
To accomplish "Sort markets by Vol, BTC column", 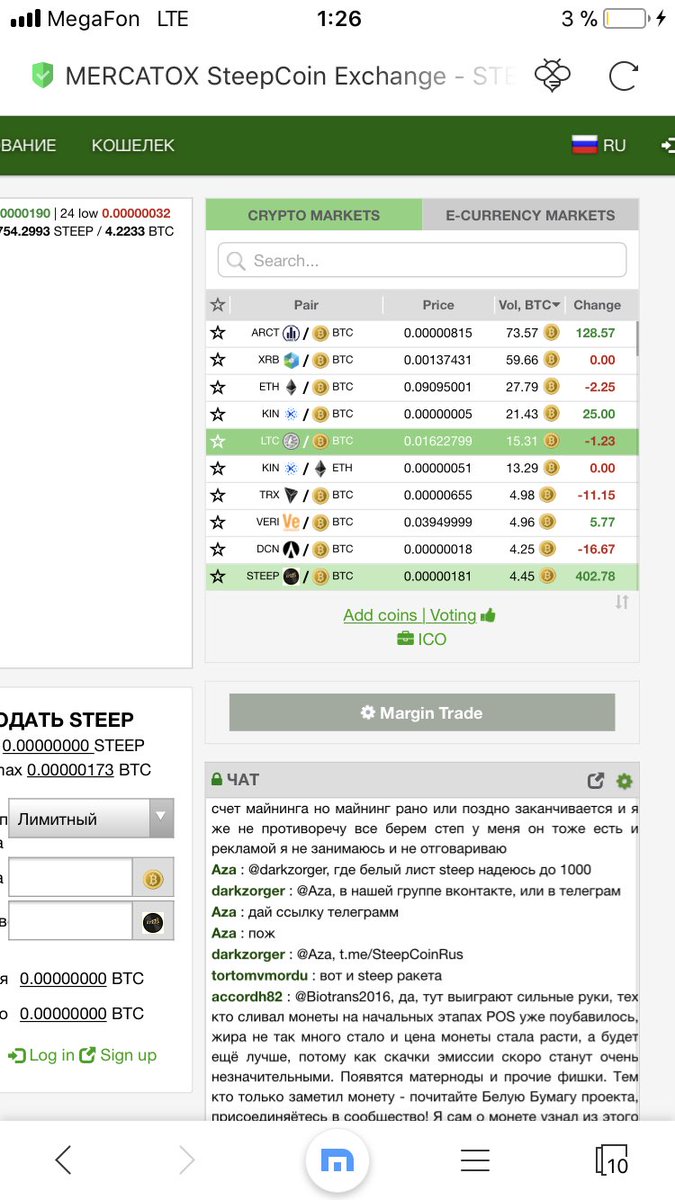I will [529, 305].
